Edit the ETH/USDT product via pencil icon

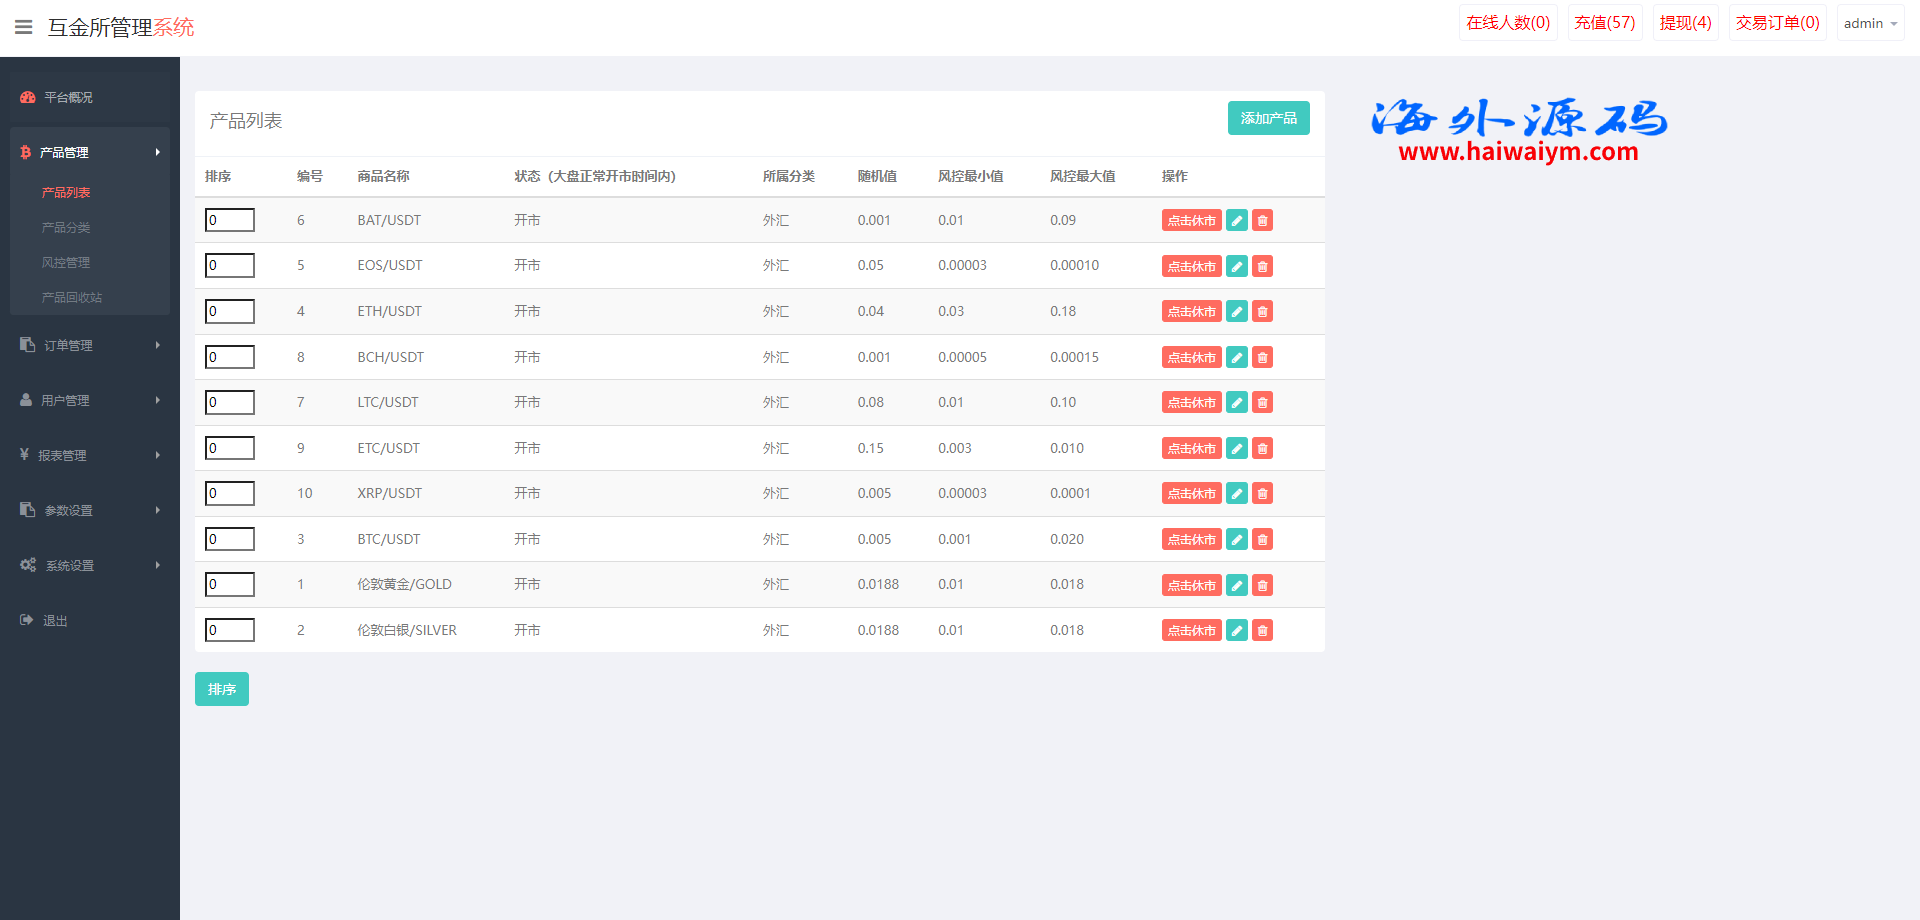1237,312
